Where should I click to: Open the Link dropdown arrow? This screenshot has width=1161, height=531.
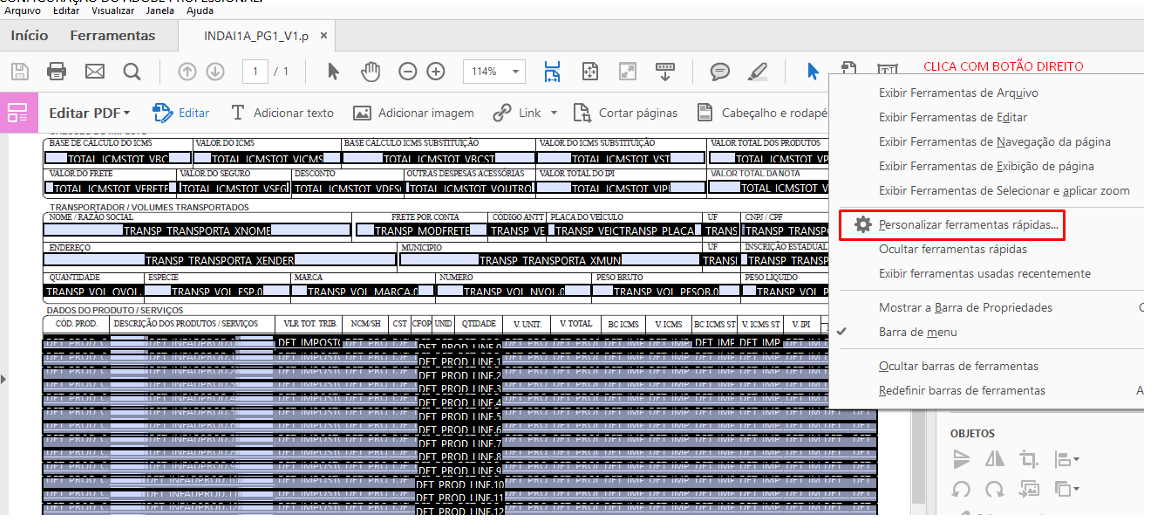click(x=554, y=113)
